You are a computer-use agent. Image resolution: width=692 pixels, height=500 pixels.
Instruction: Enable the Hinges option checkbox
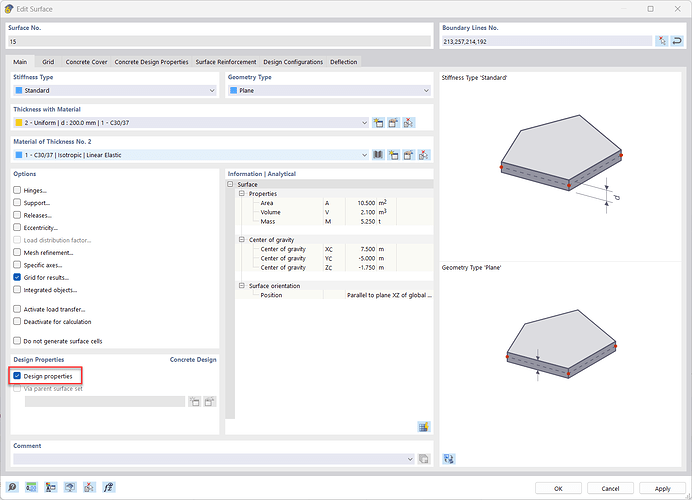click(17, 189)
